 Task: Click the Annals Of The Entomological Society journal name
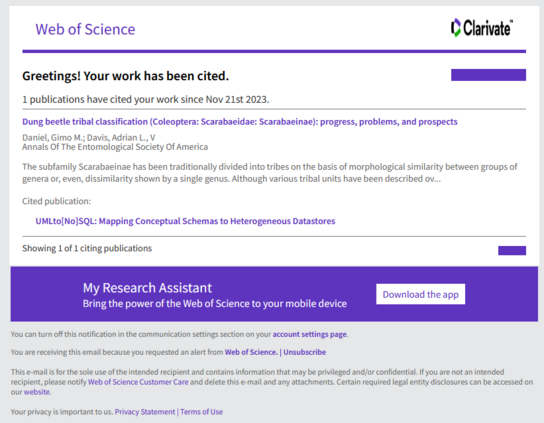pos(115,147)
